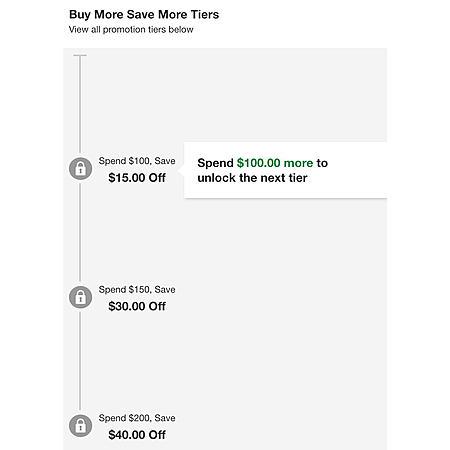Screen dimensions: 450x450
Task: Click the lock icon for $40.00 Off tier
Action: [x=80, y=426]
